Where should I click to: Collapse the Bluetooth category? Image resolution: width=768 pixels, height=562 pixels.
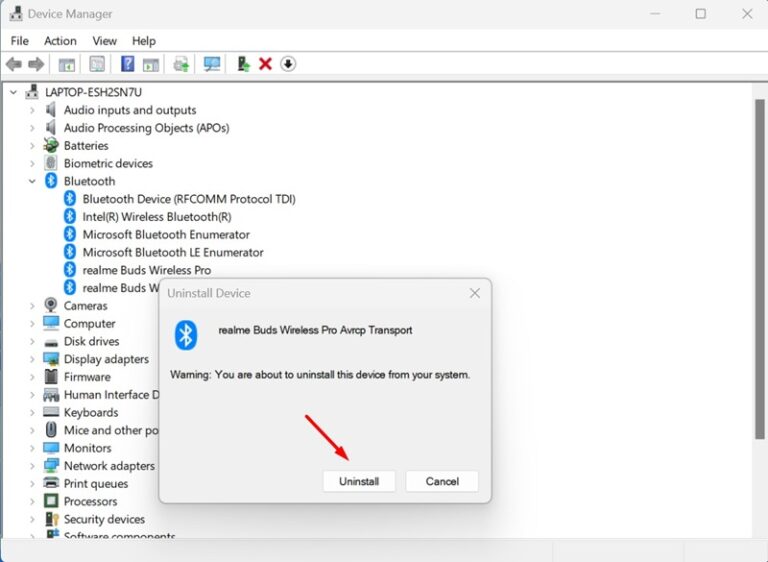[x=32, y=181]
